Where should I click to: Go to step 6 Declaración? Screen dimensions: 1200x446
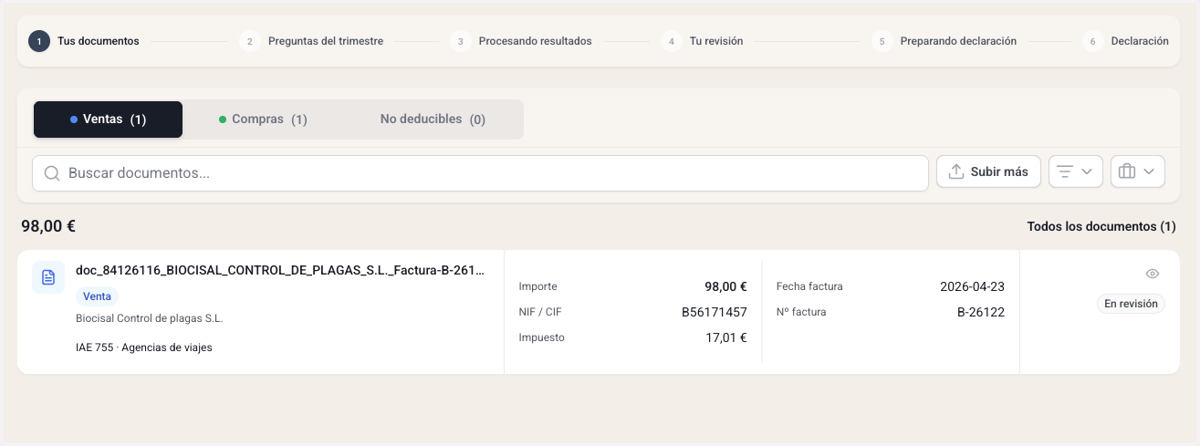coord(1126,41)
